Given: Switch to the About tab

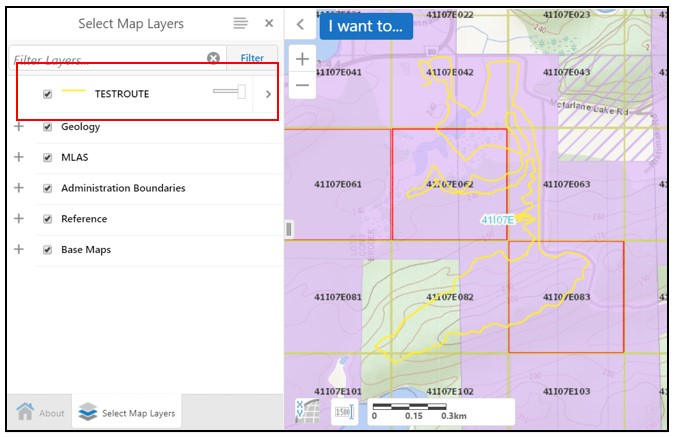Looking at the screenshot, I should 40,412.
